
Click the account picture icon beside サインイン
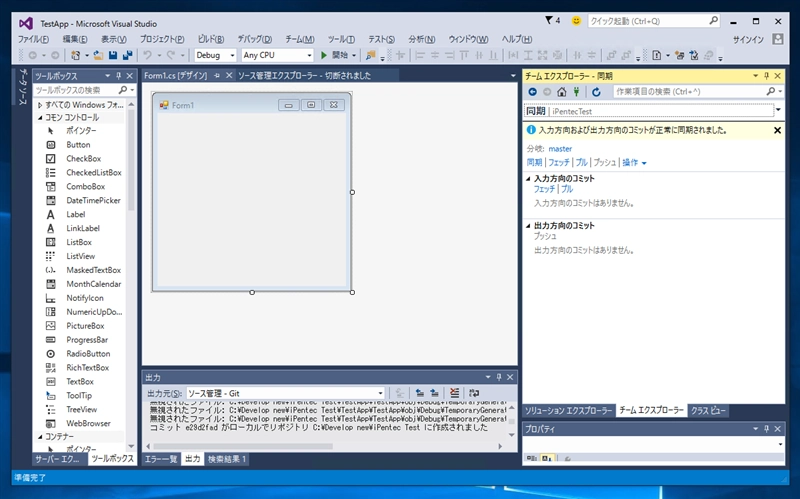coord(778,39)
